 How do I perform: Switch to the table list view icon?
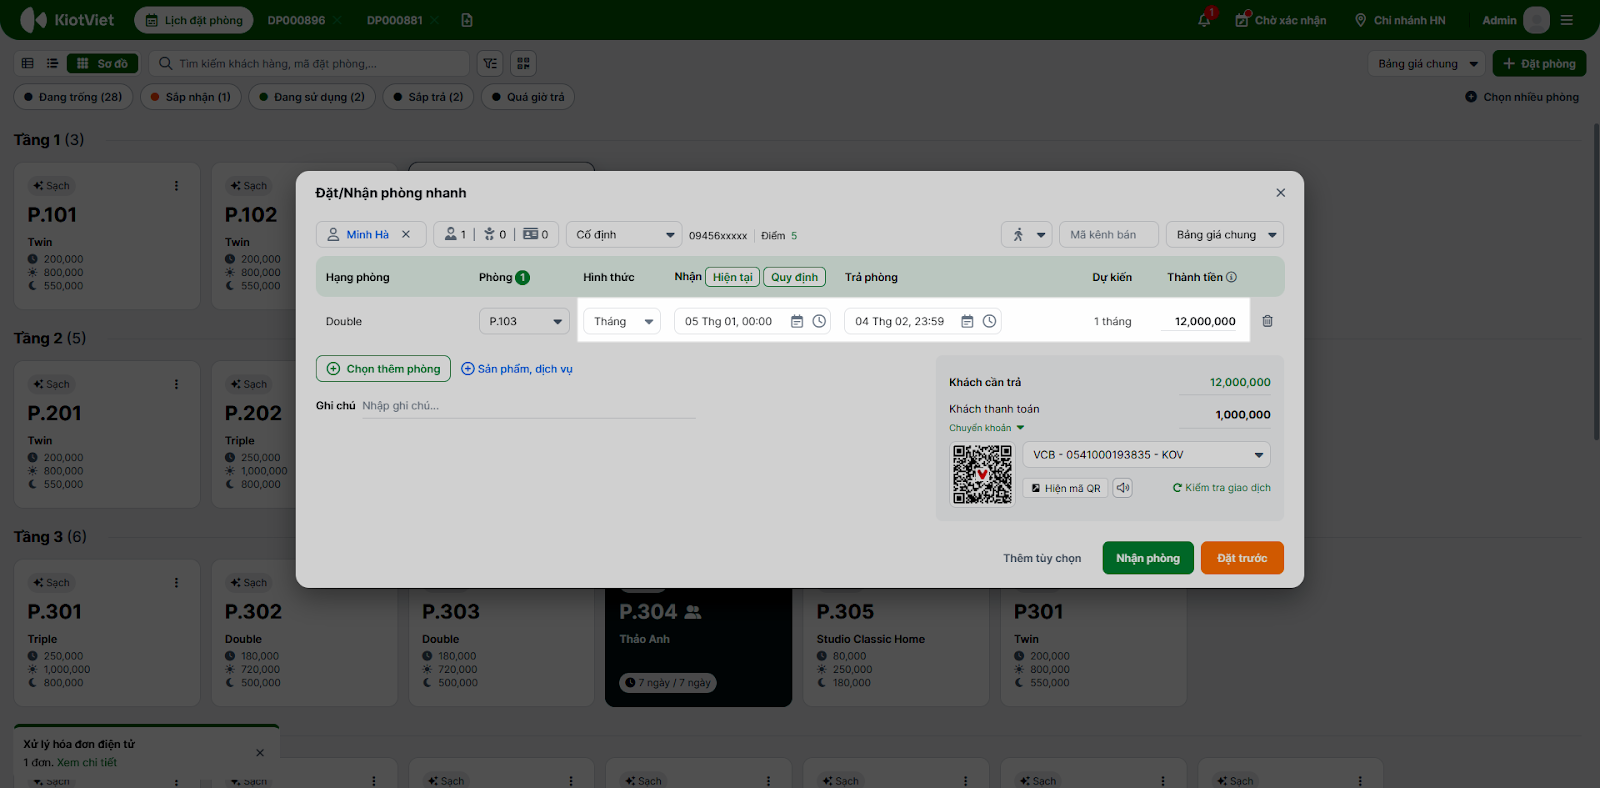[28, 64]
